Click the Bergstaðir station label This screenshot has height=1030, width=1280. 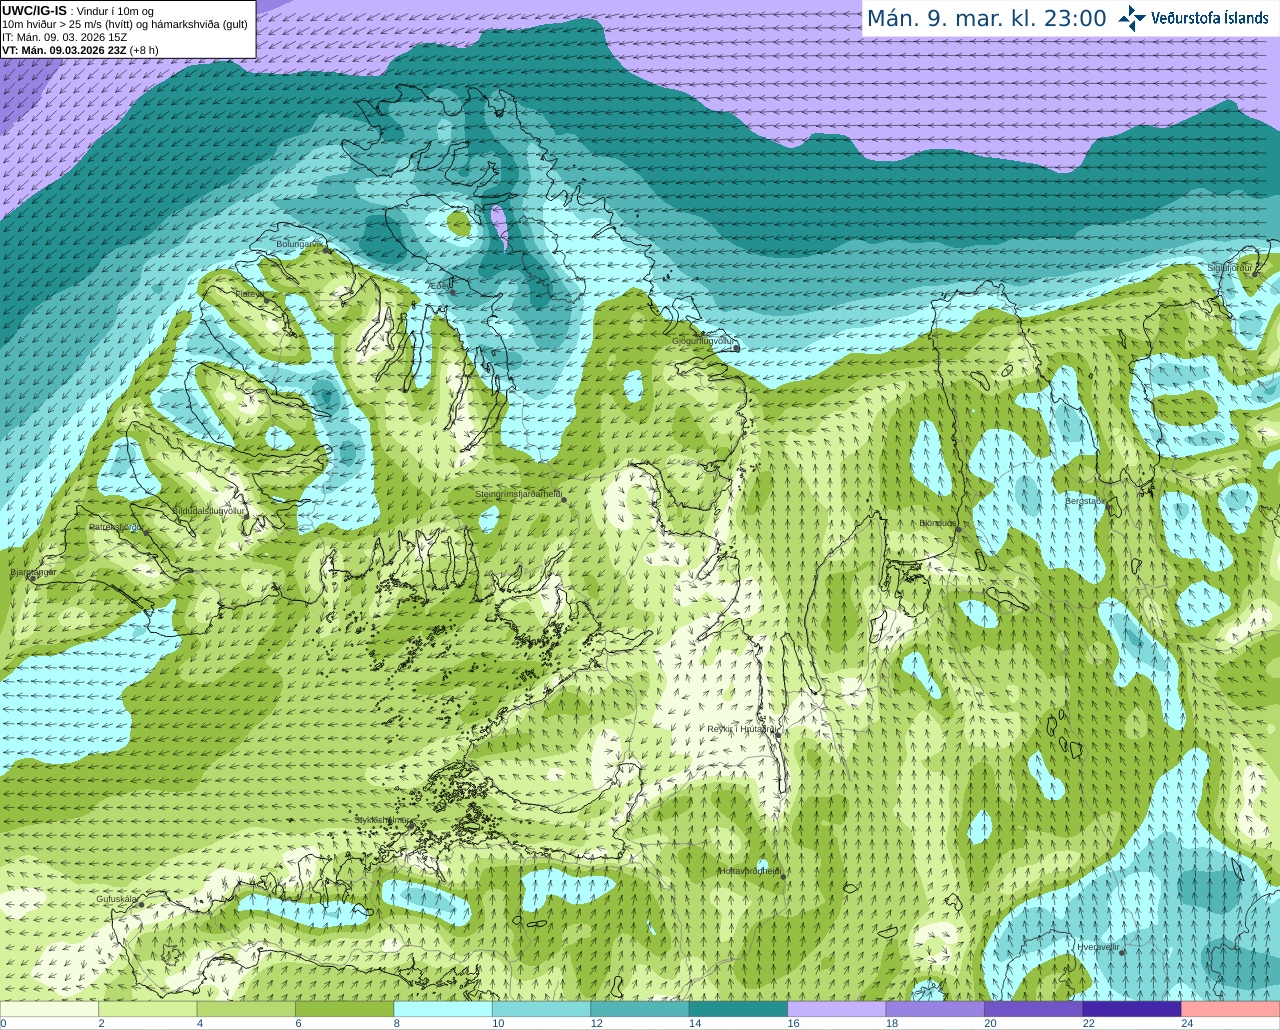(1084, 501)
